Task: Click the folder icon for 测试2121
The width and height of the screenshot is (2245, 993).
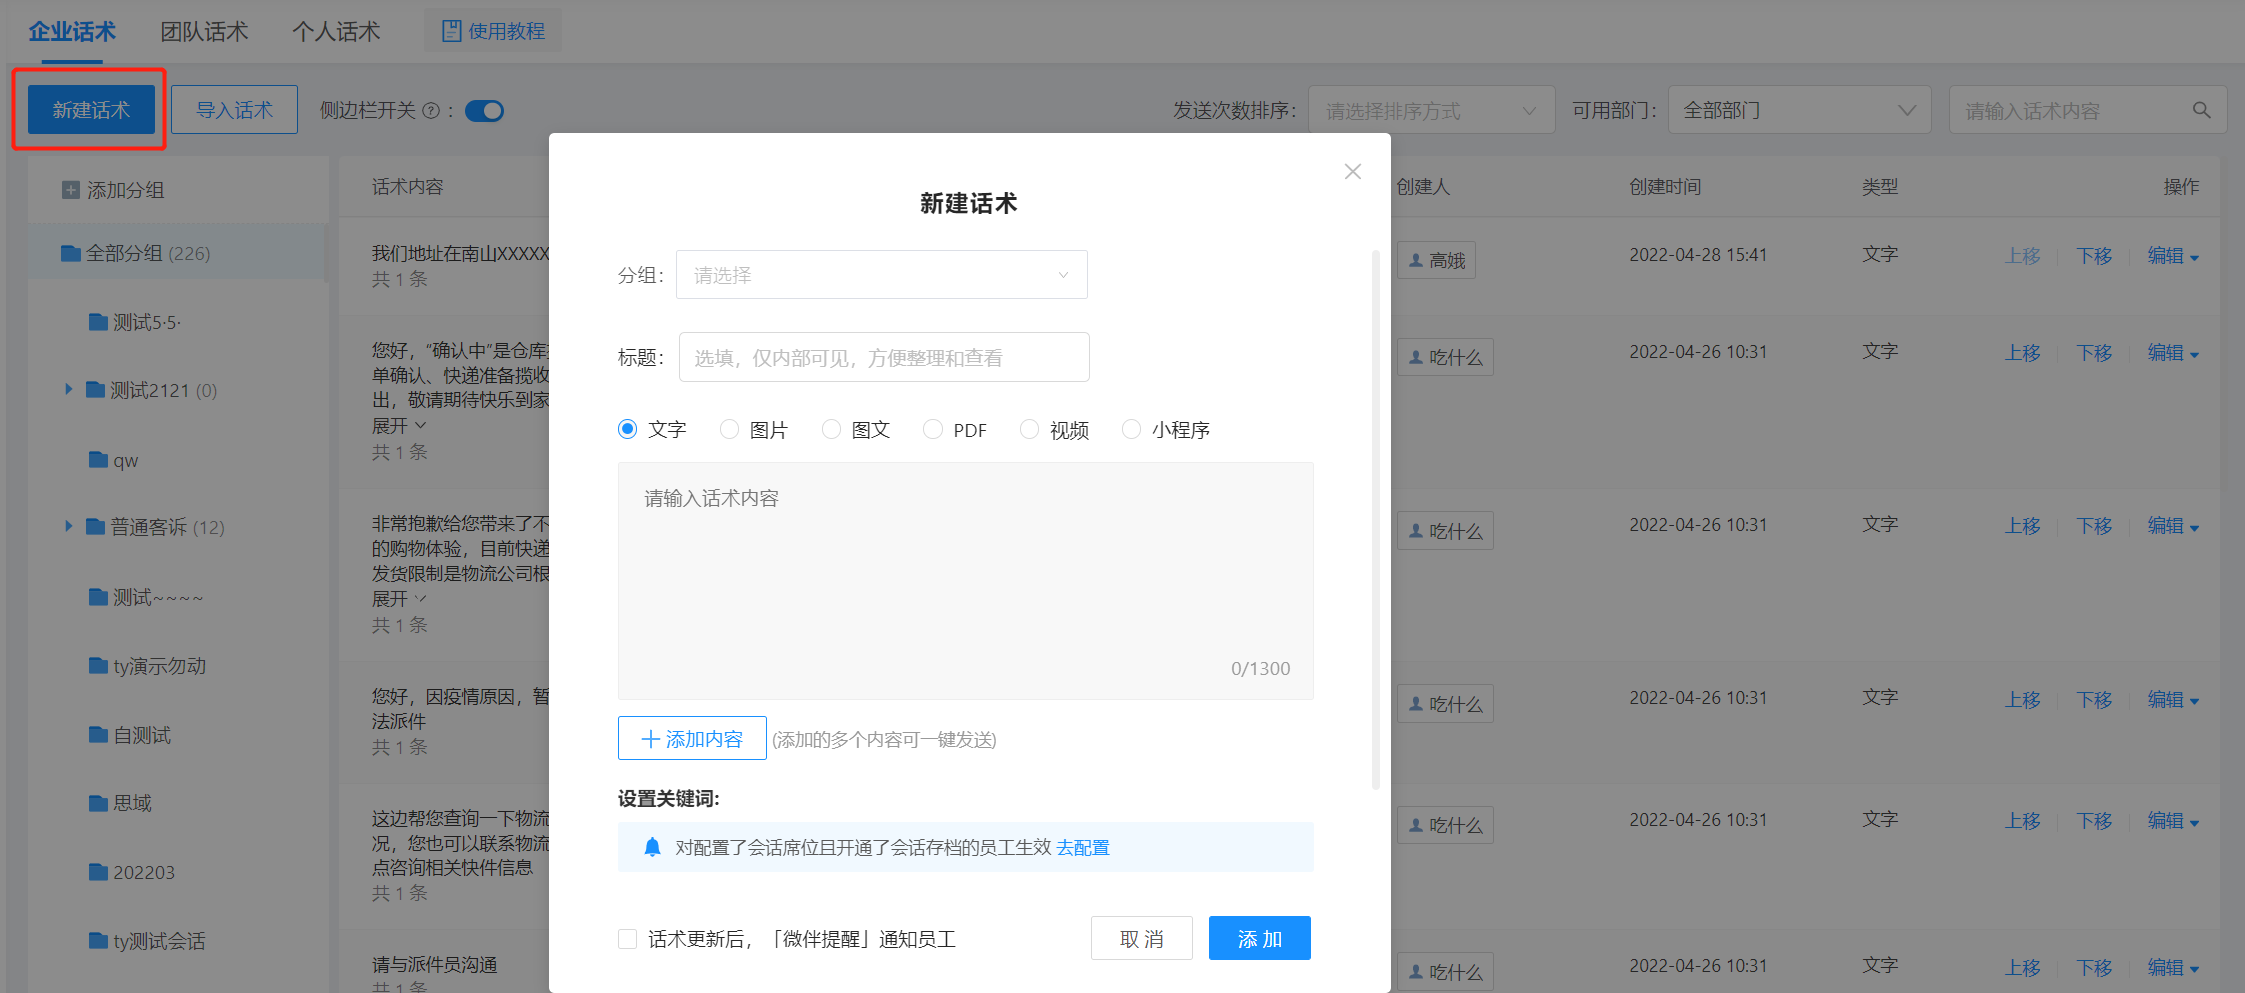Action: (x=96, y=389)
